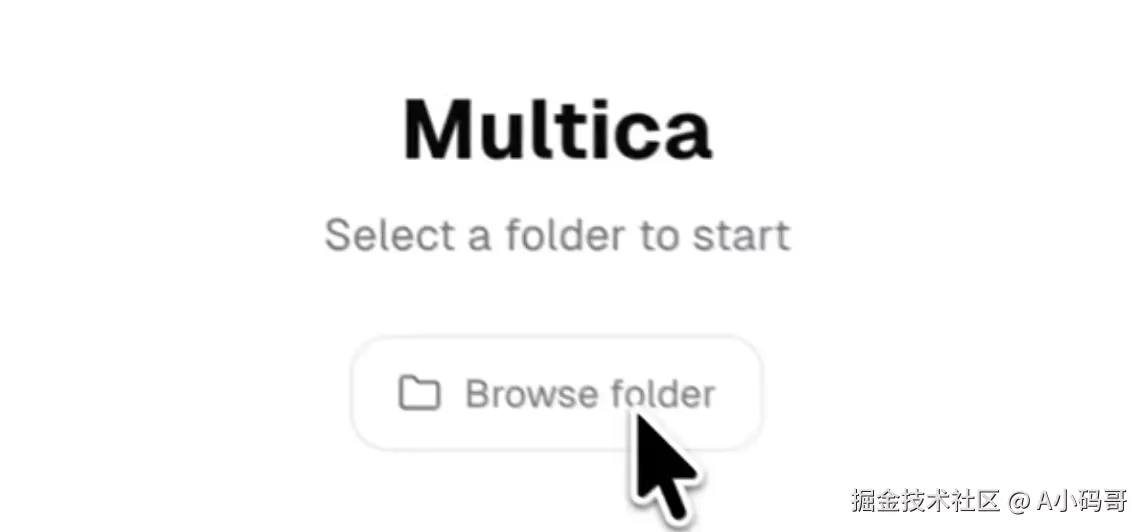Image resolution: width=1145 pixels, height=532 pixels.
Task: Click the word 'Browse' in the button
Action: coord(532,394)
